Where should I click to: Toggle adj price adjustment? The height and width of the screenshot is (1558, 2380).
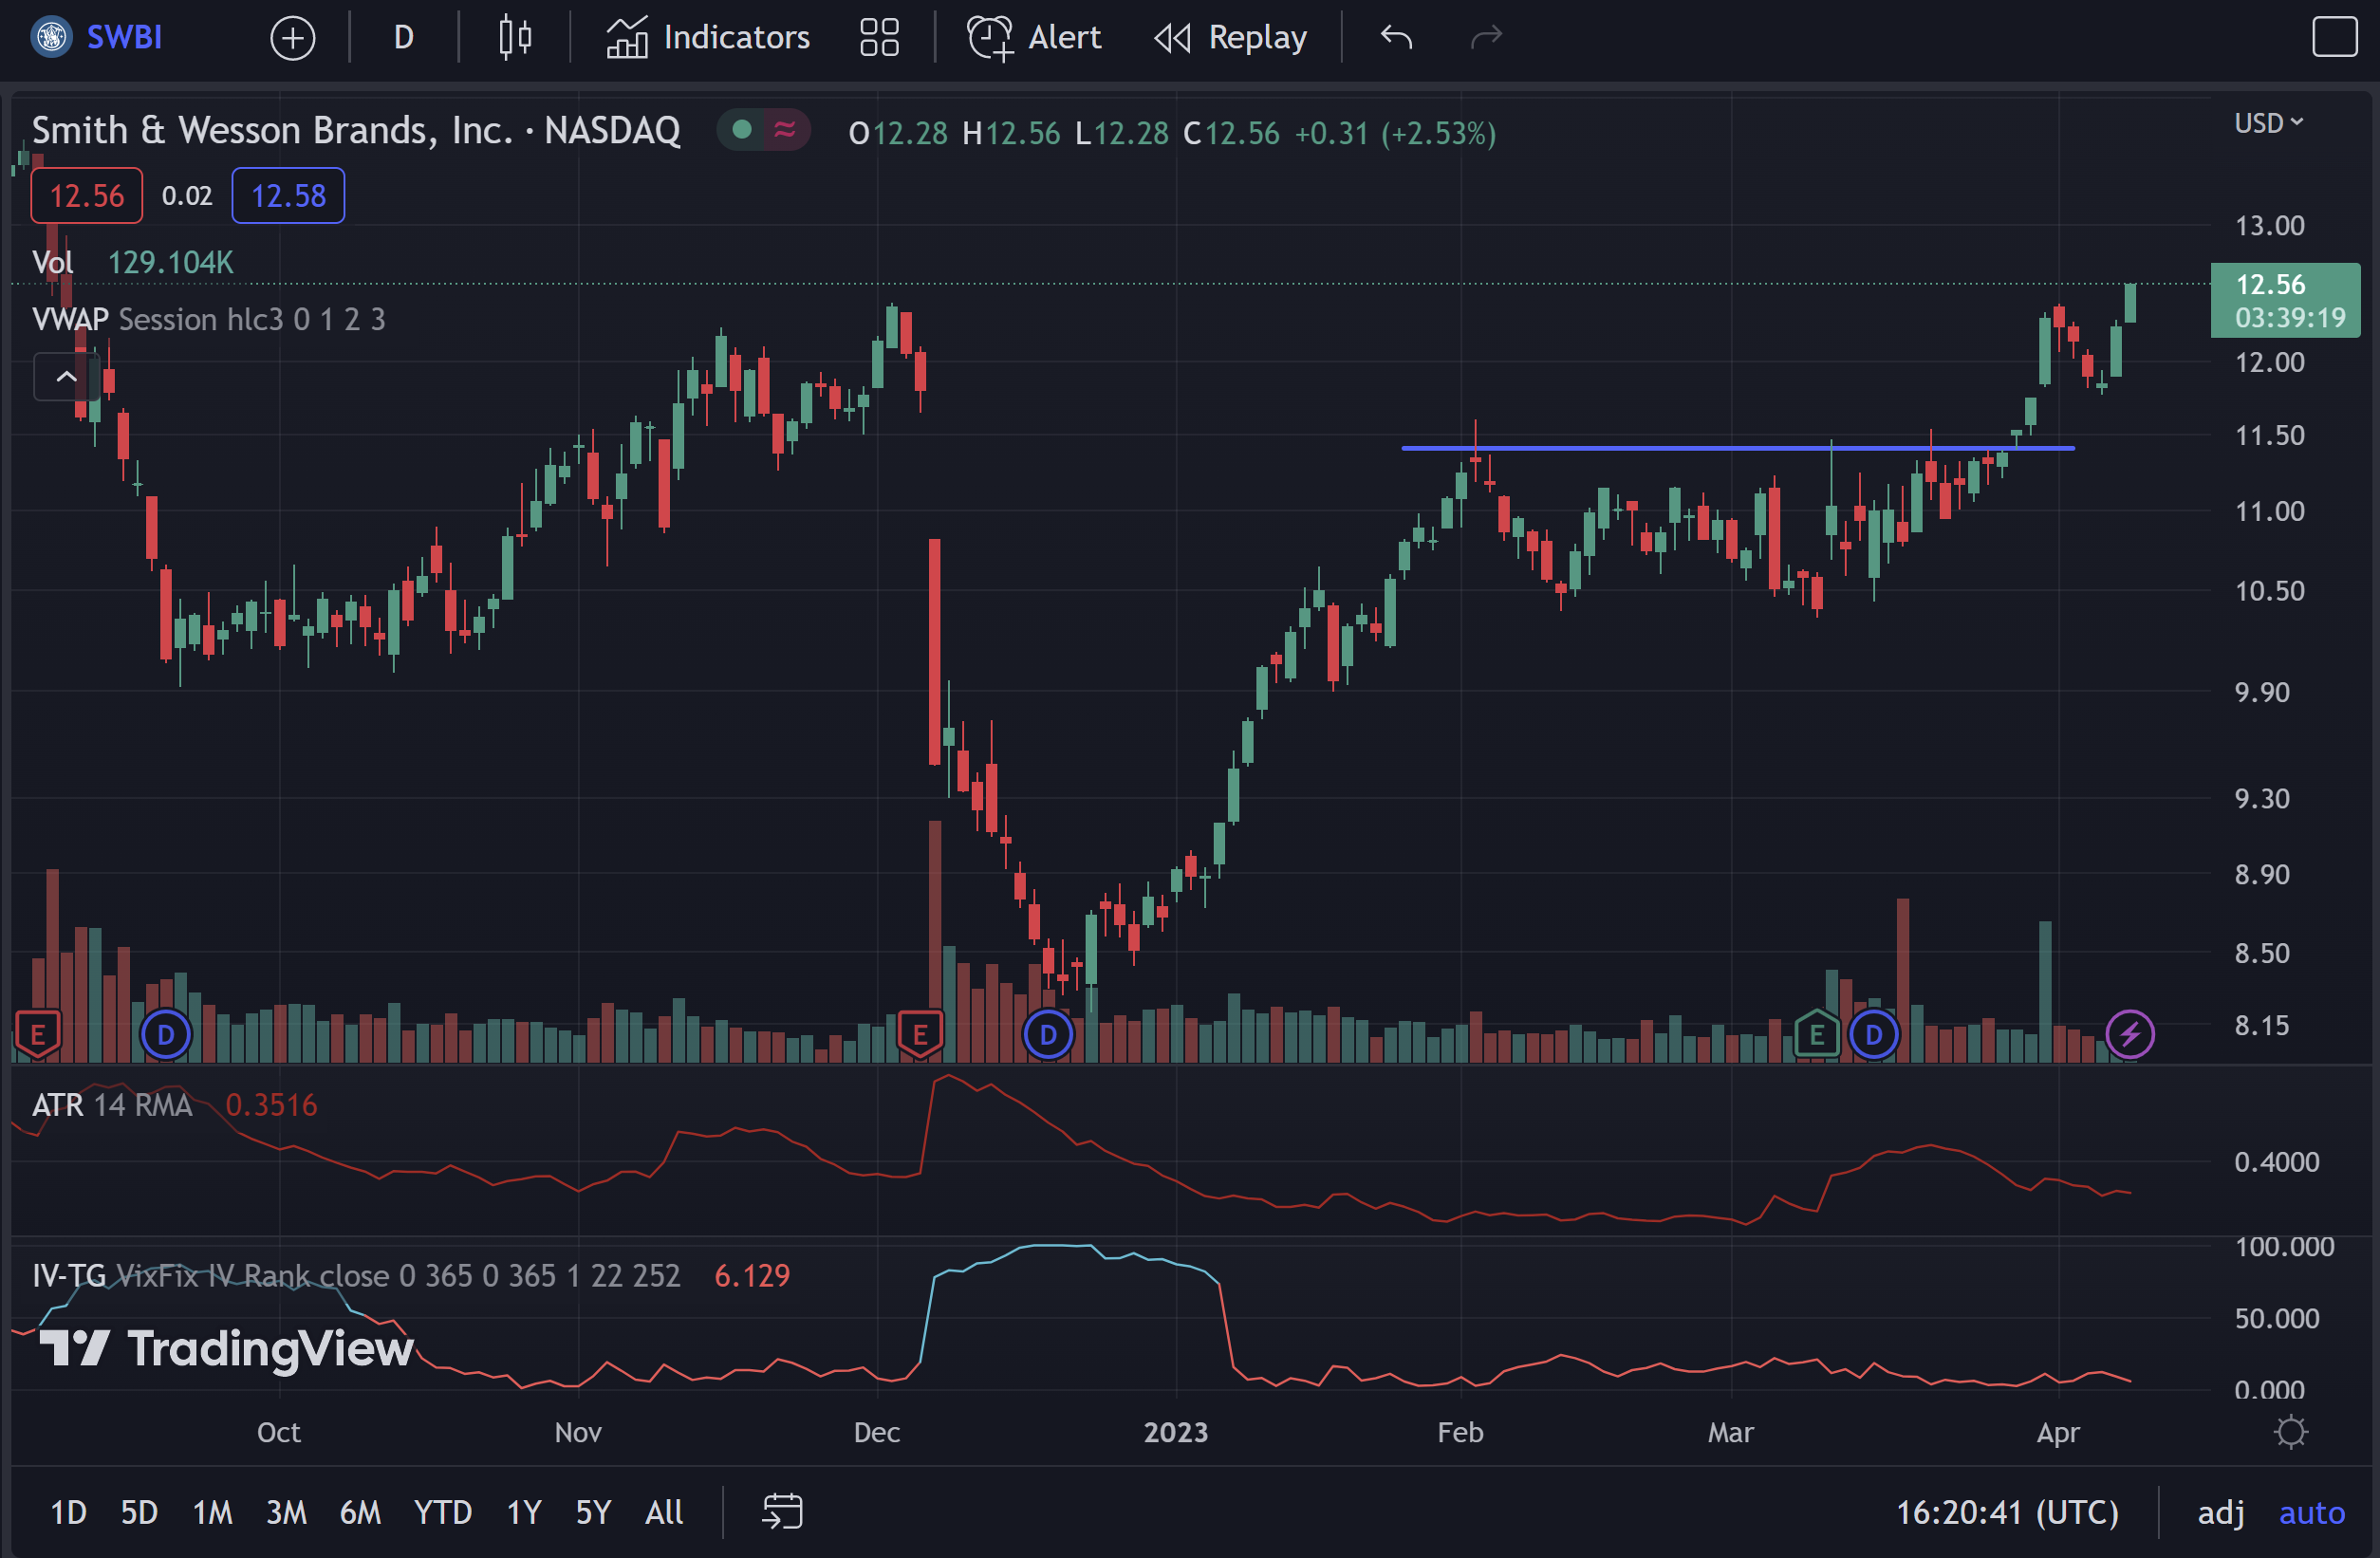point(2220,1512)
